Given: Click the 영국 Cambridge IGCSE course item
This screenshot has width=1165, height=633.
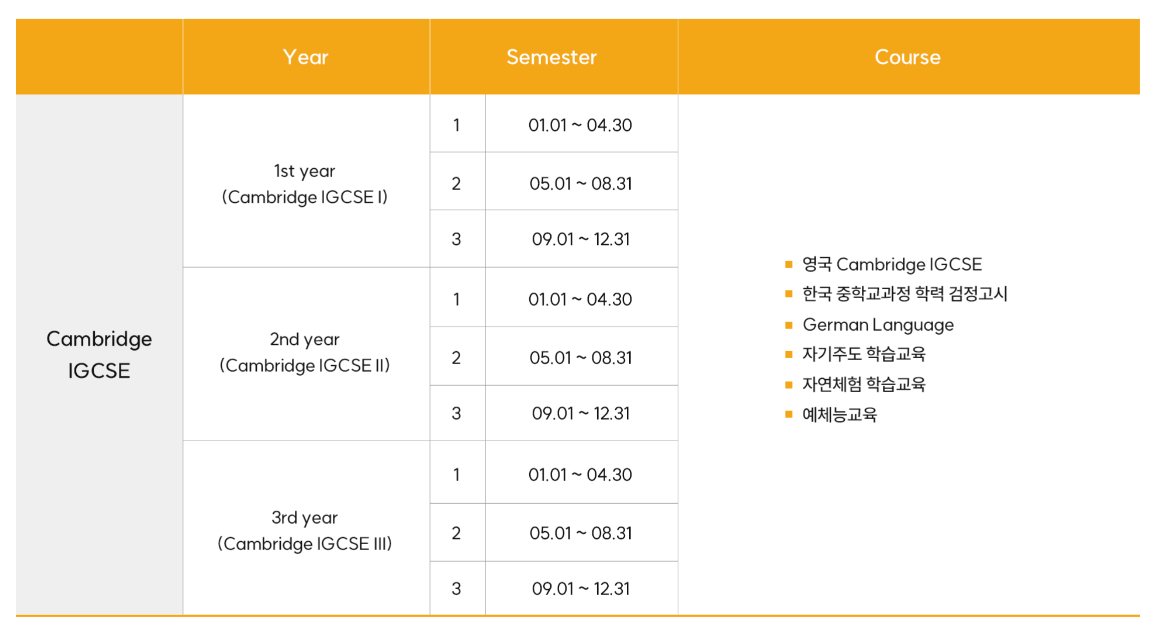Looking at the screenshot, I should tap(892, 265).
